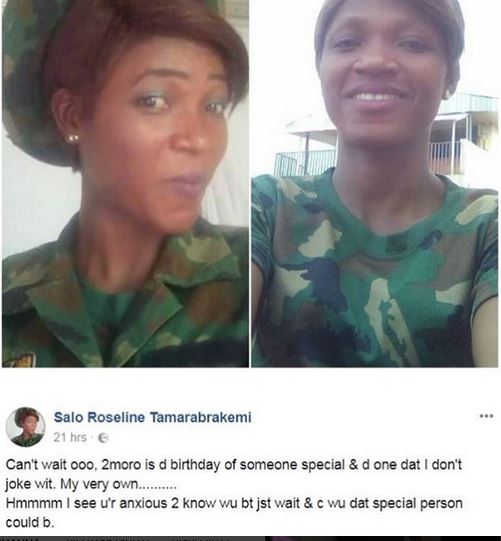Open the three-dot post options menu
This screenshot has width=501, height=541.
coord(487,416)
